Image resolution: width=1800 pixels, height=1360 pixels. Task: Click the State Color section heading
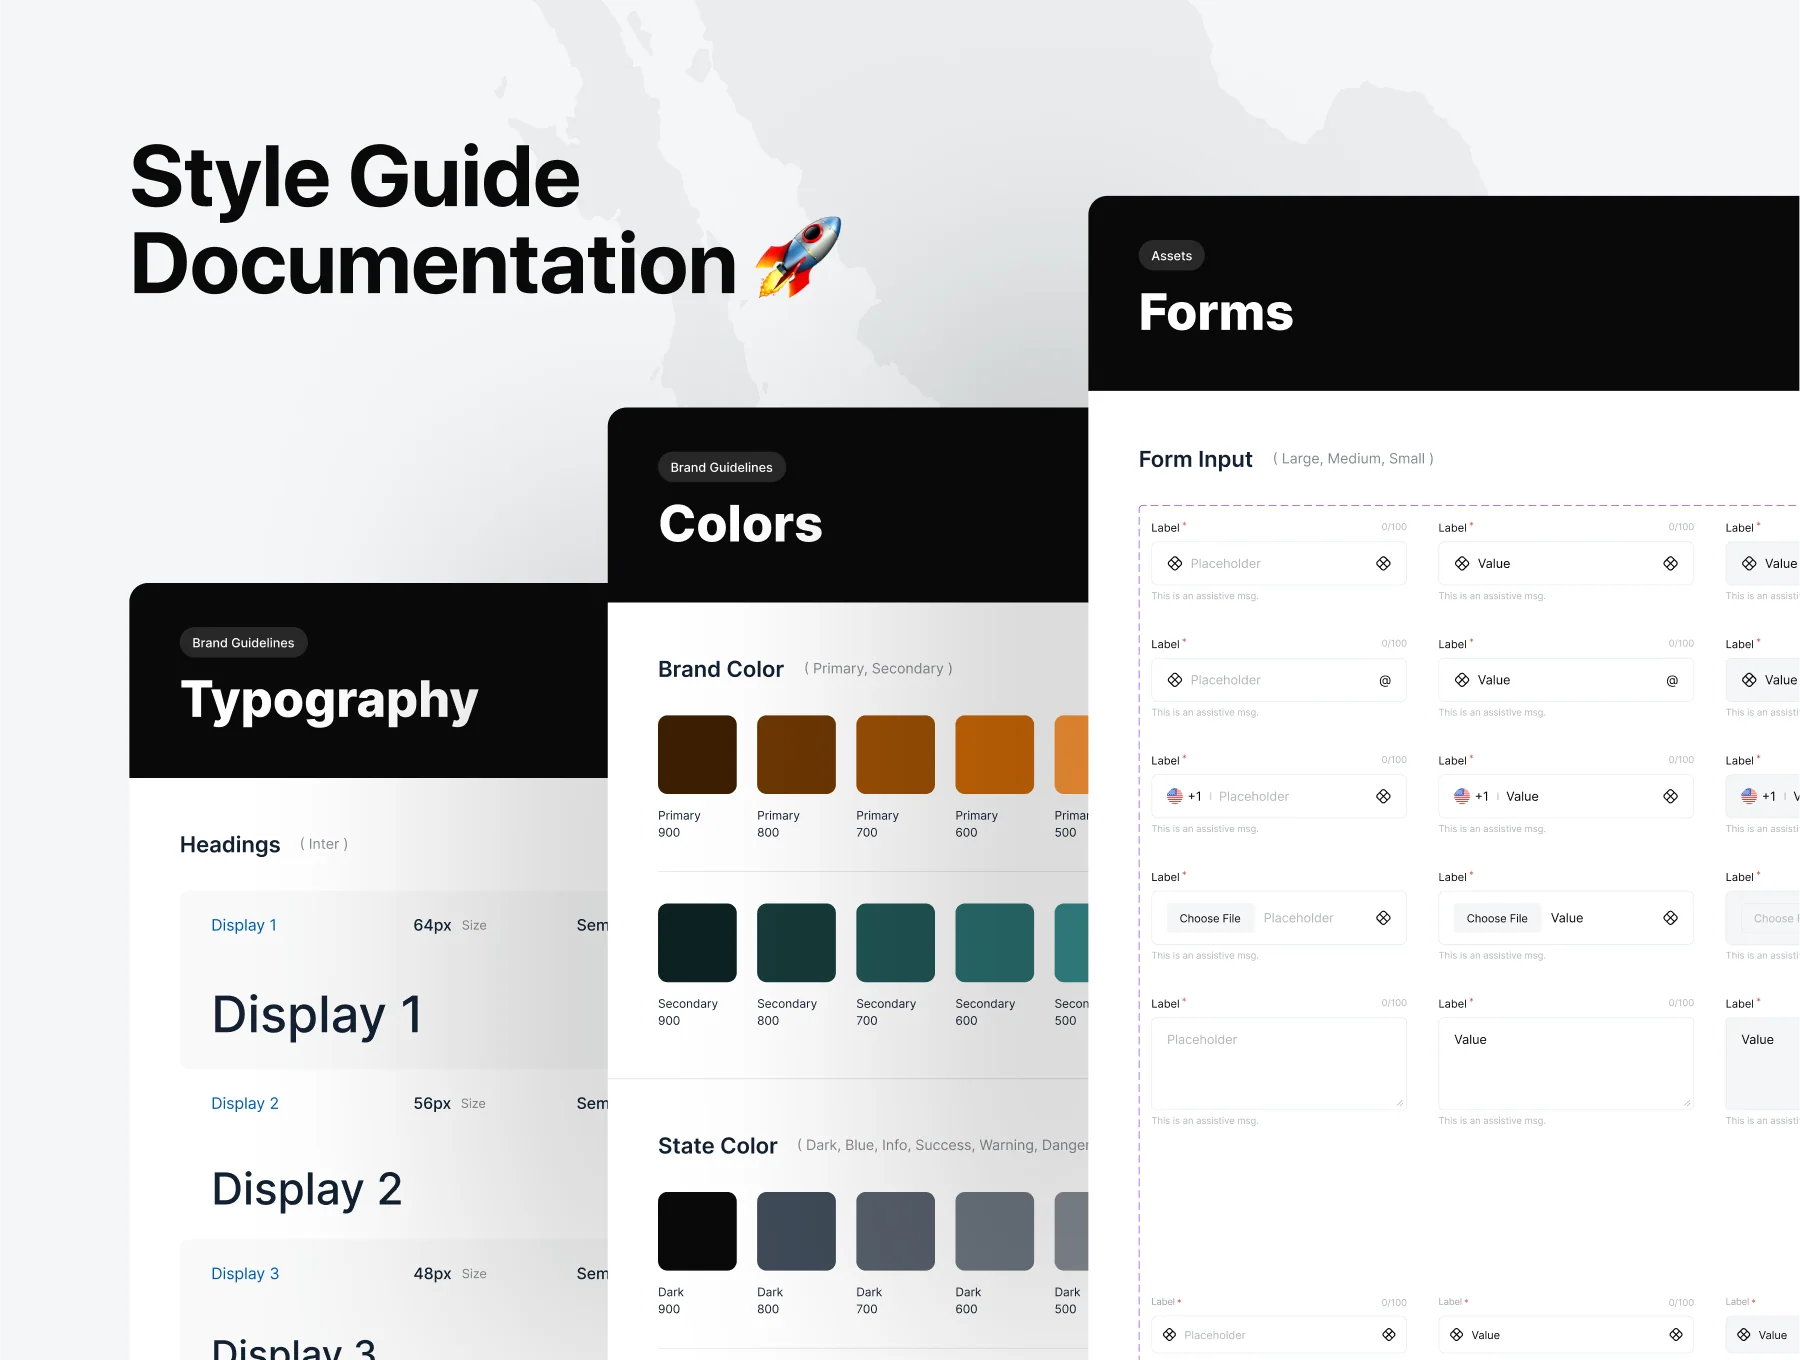717,1146
